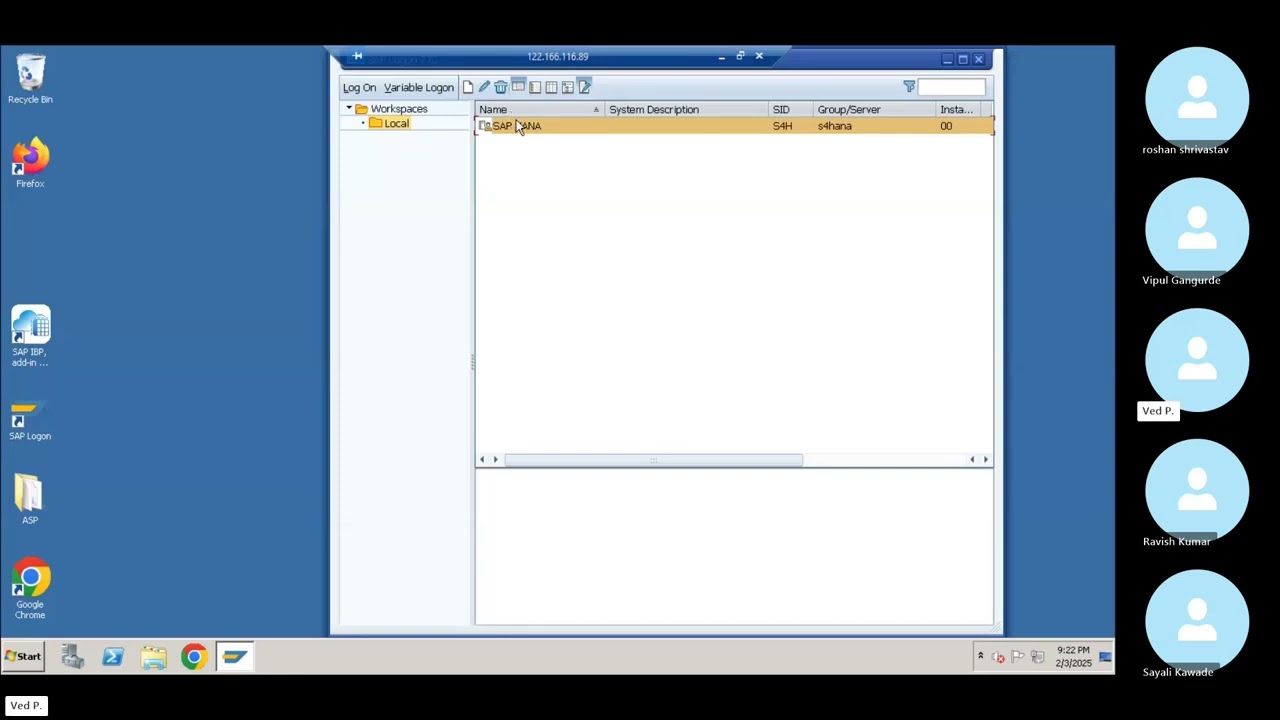Open Recycle Bin desktop icon
This screenshot has width=1280, height=720.
30,79
